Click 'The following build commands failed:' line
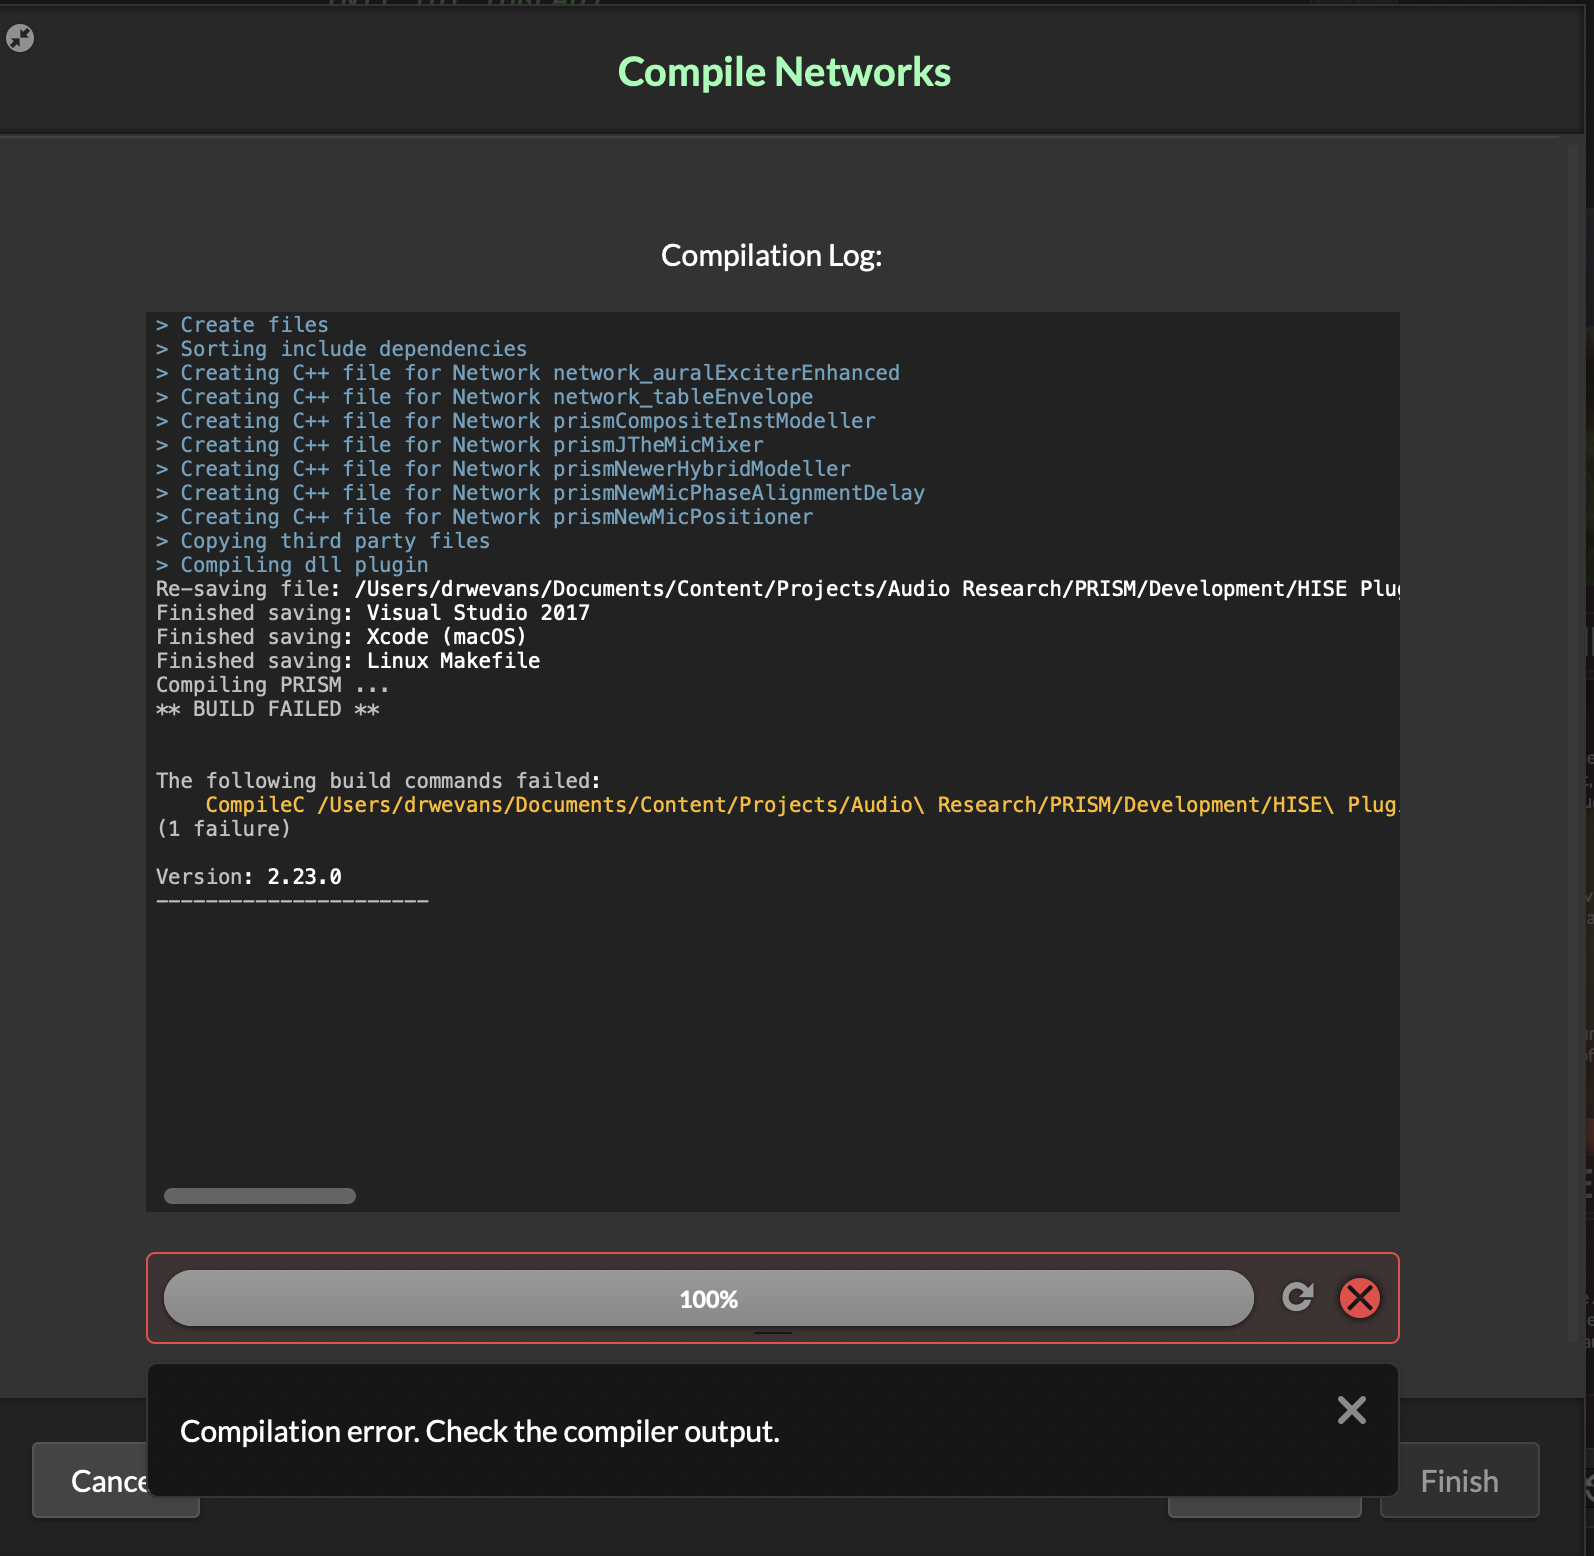The width and height of the screenshot is (1594, 1556). click(x=379, y=781)
